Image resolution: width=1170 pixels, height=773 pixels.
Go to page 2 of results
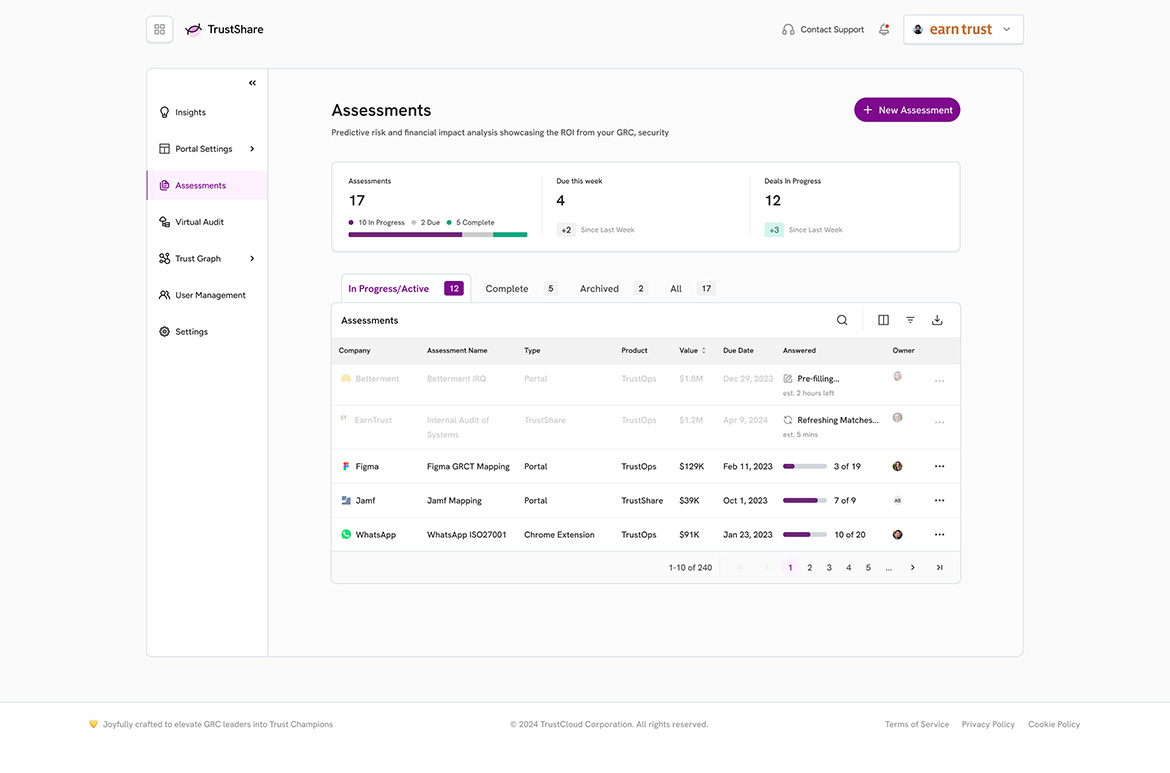coord(810,568)
